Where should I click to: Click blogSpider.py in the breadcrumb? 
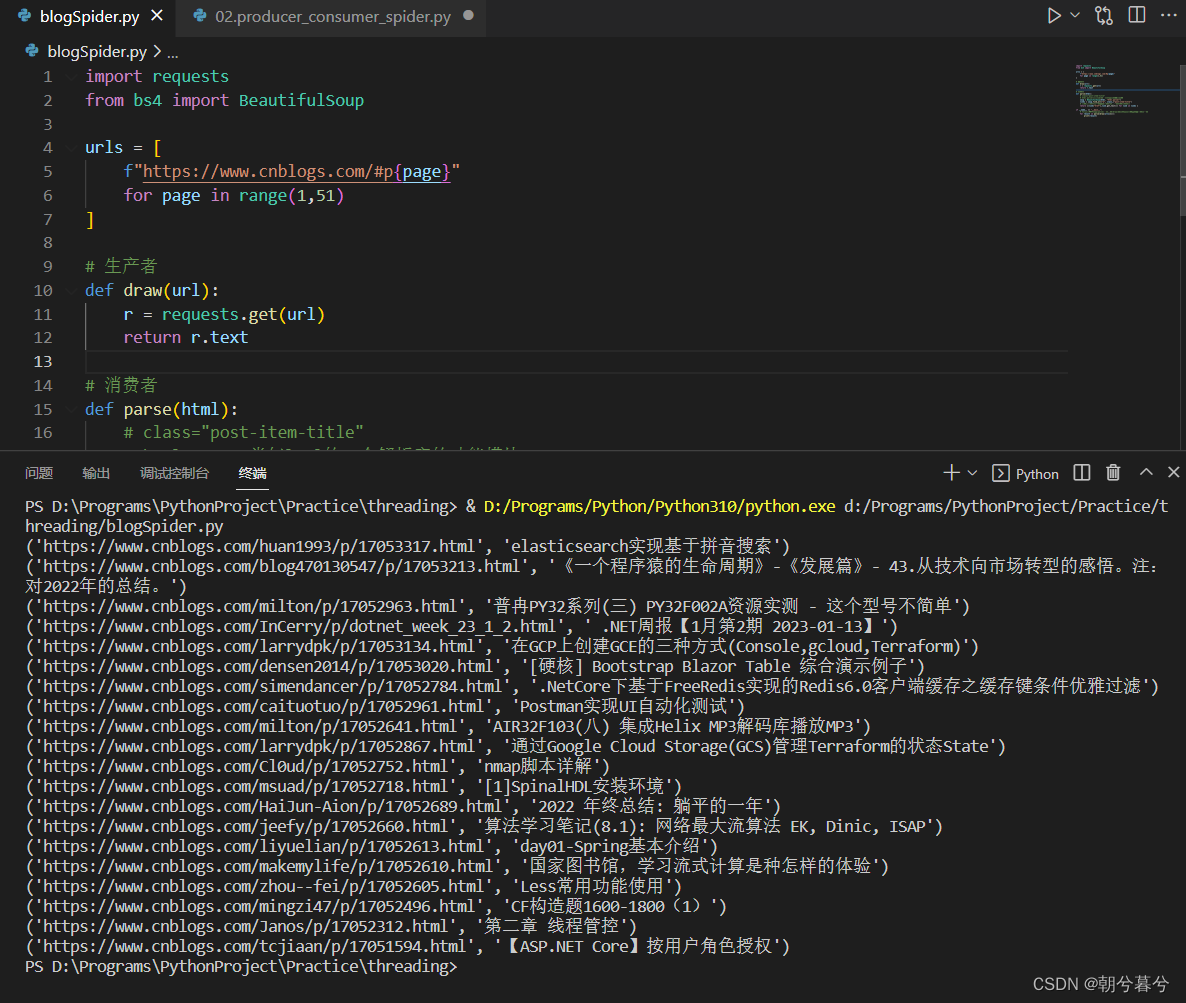tap(97, 51)
